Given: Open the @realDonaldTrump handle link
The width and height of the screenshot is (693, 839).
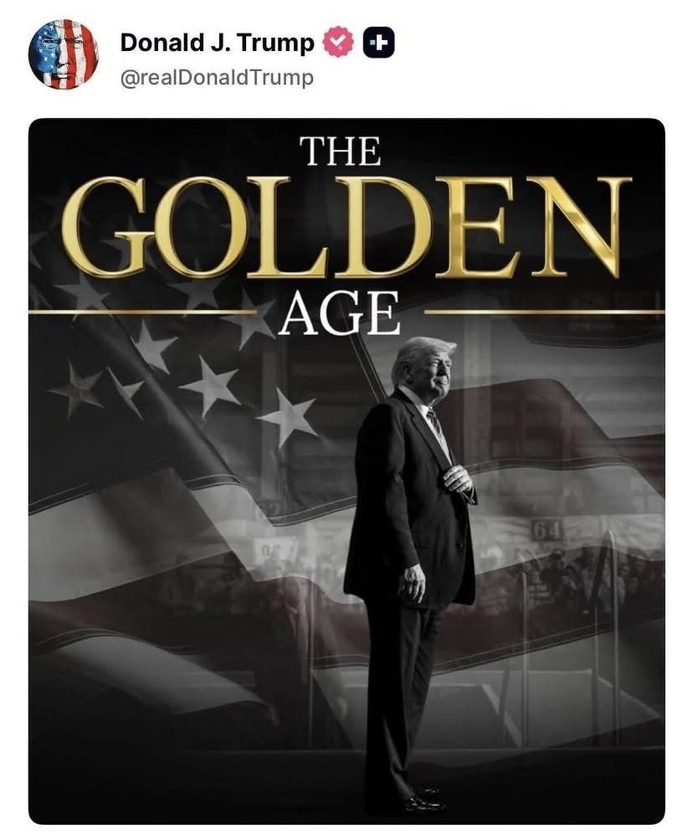Looking at the screenshot, I should [x=216, y=76].
